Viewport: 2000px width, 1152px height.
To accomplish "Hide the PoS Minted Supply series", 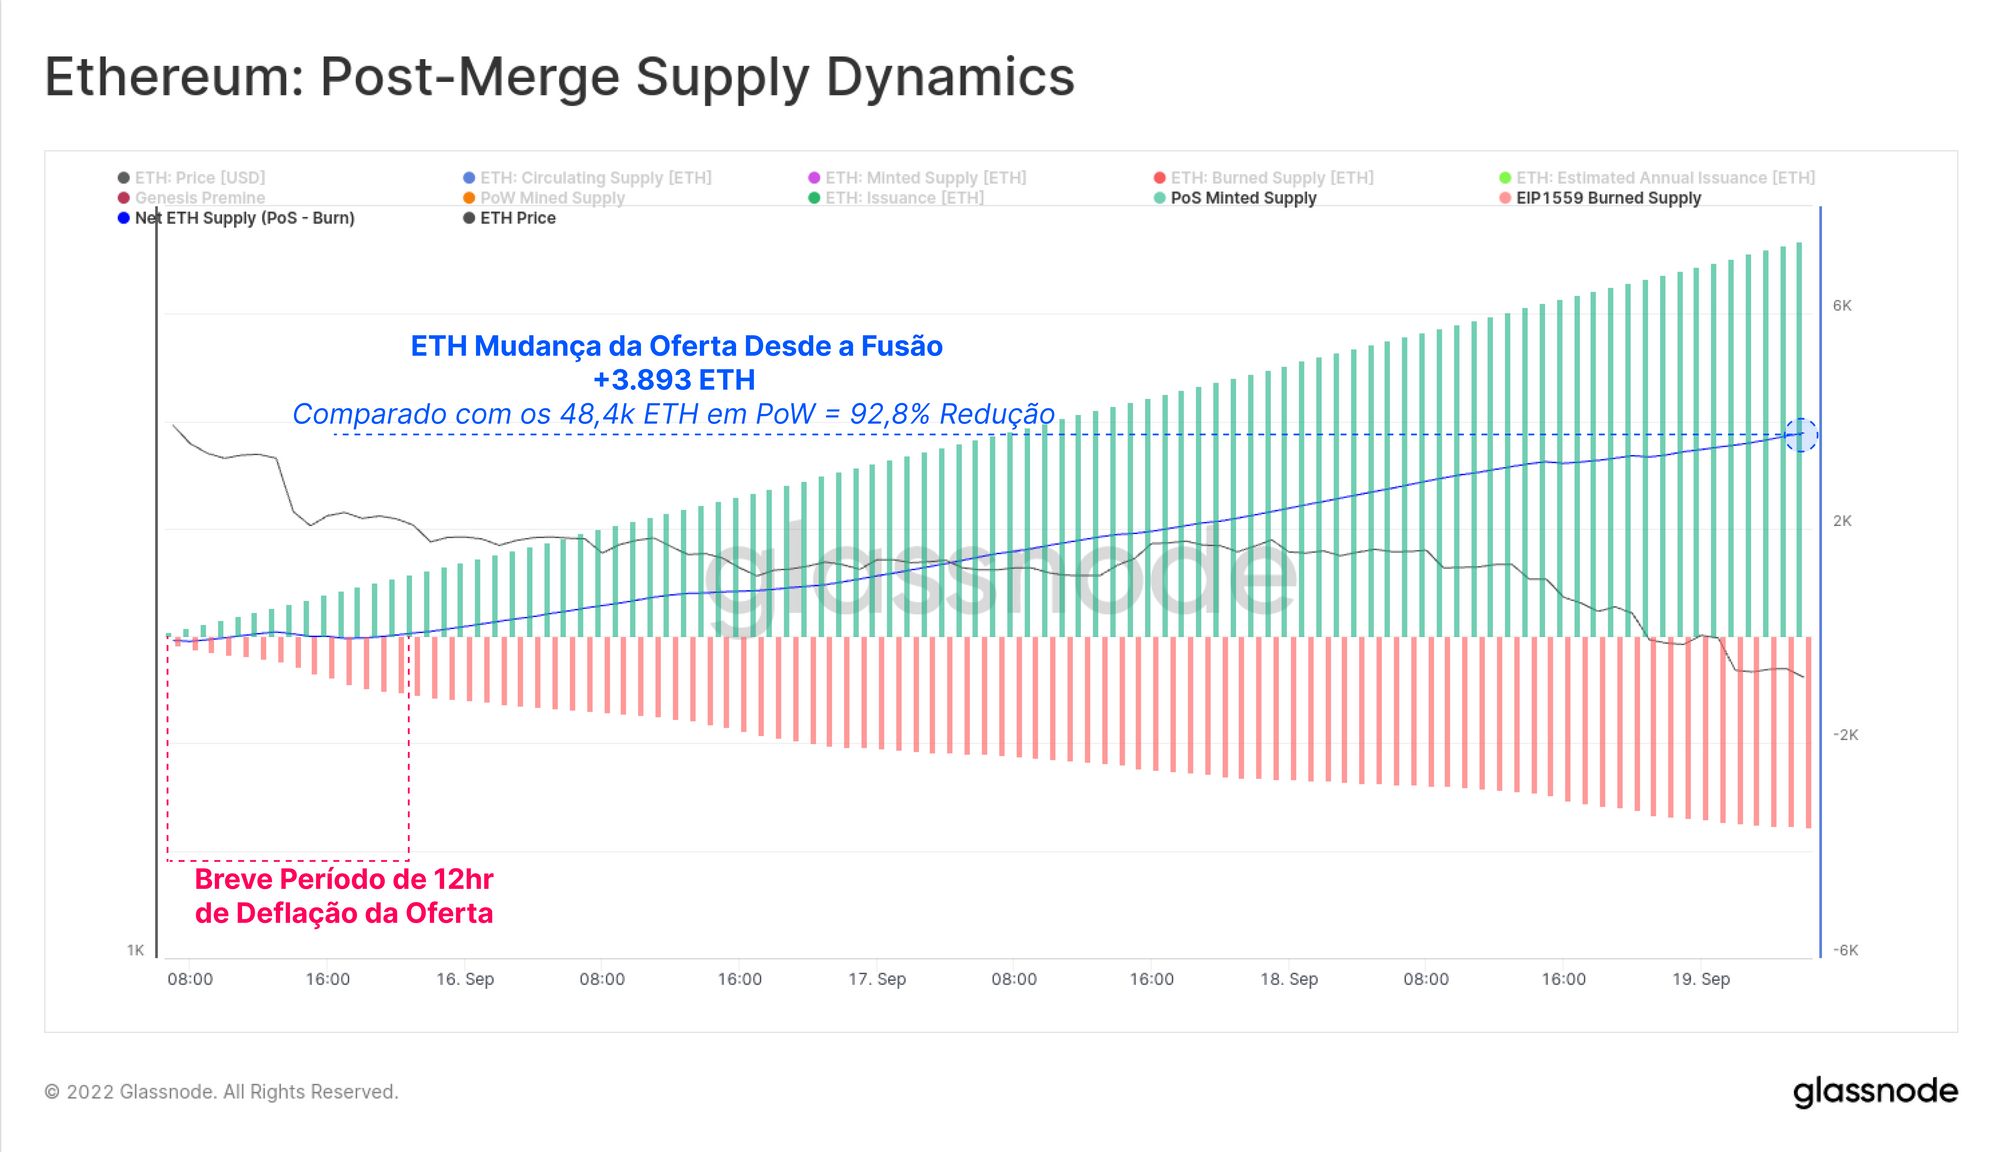I will click(1243, 198).
